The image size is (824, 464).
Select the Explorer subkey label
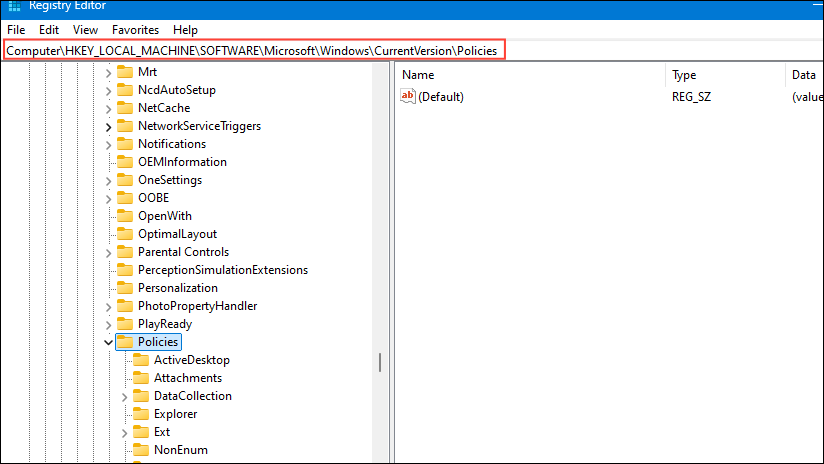pyautogui.click(x=176, y=414)
